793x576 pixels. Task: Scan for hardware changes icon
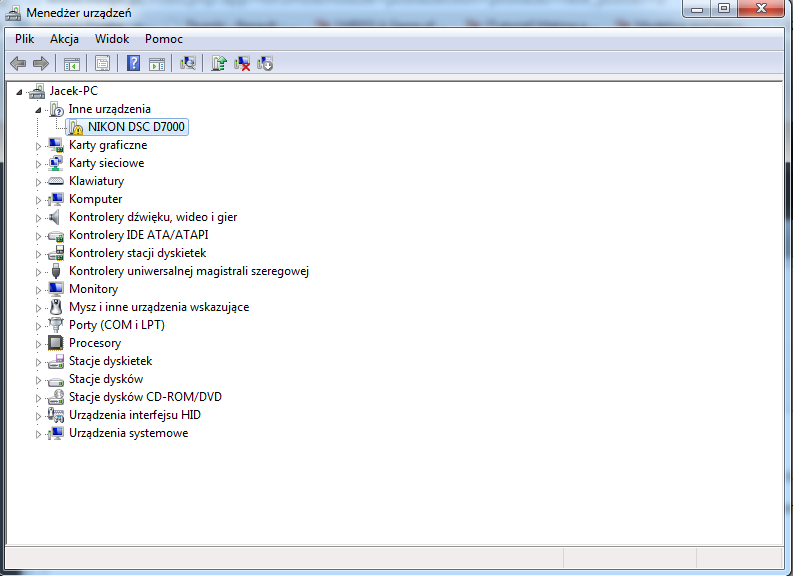188,63
